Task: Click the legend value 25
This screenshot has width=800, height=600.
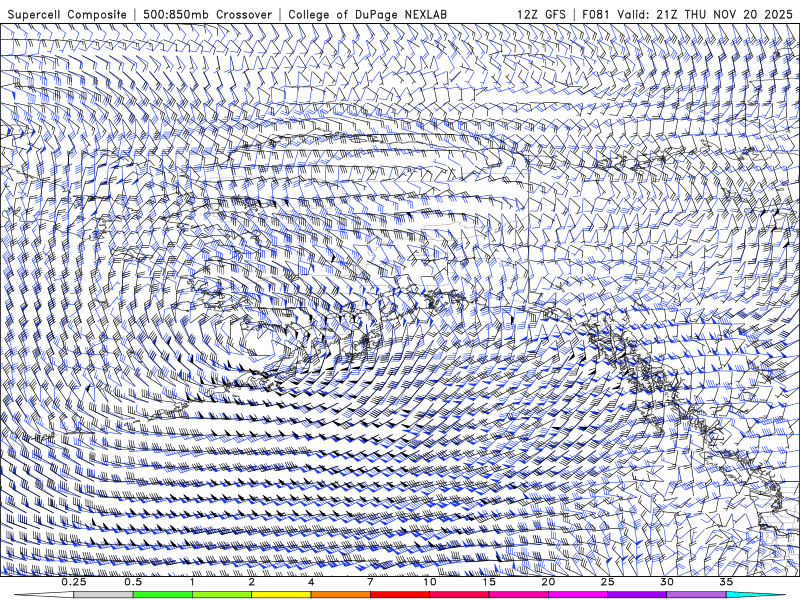Action: point(607,582)
